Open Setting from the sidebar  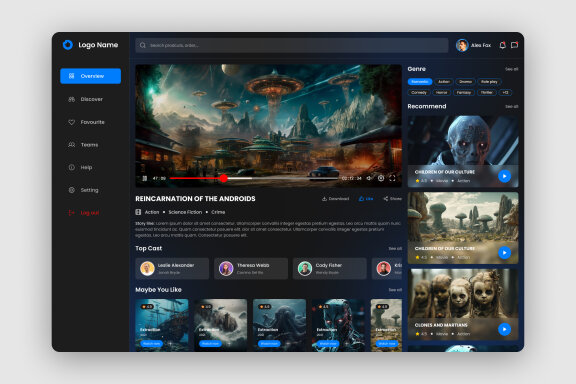89,190
